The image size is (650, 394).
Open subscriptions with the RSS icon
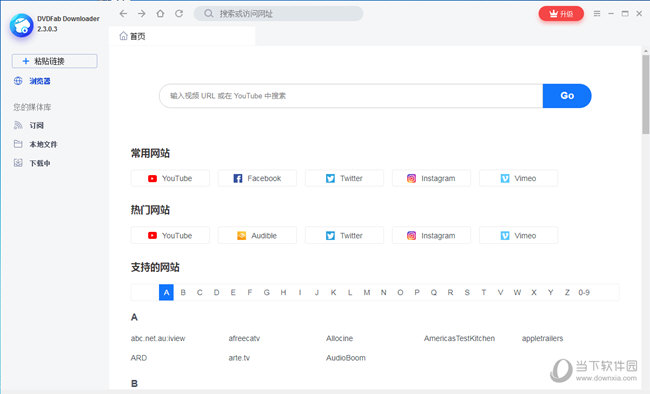29,125
